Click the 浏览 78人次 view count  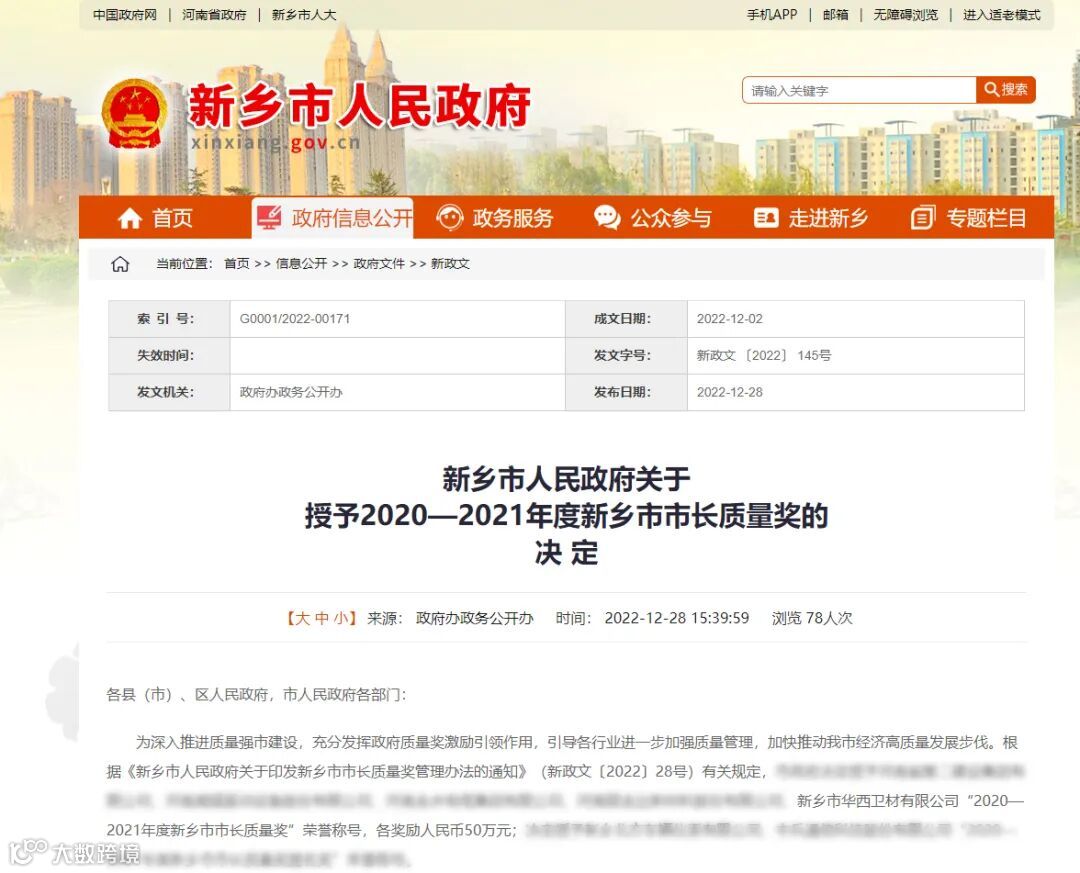coord(812,618)
